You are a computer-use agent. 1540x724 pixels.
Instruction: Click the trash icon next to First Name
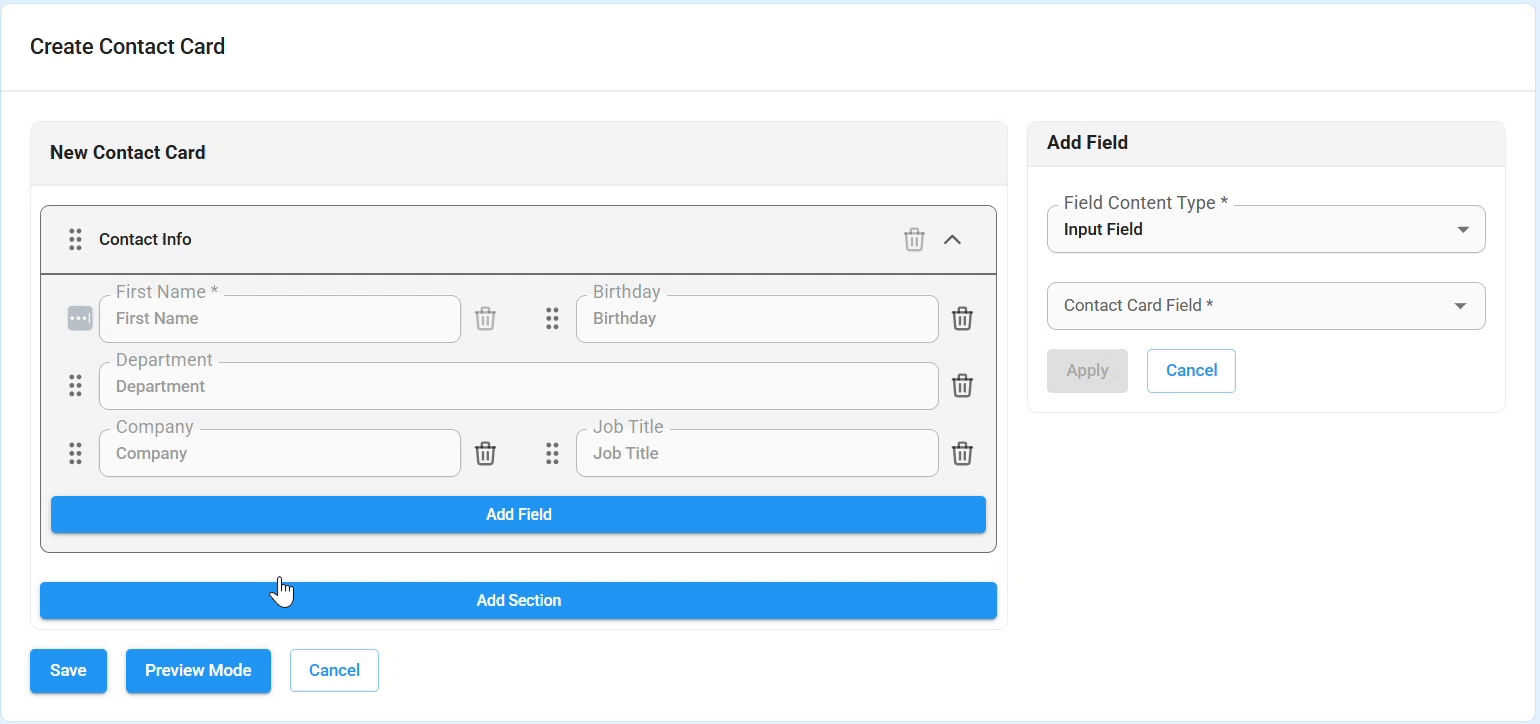click(485, 318)
